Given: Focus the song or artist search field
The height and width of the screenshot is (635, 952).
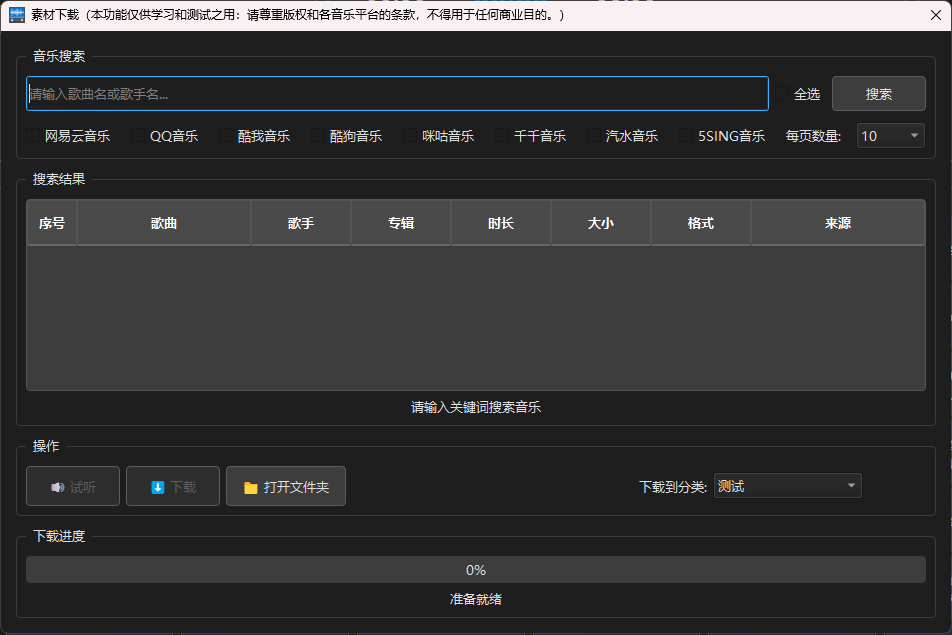Looking at the screenshot, I should [397, 94].
